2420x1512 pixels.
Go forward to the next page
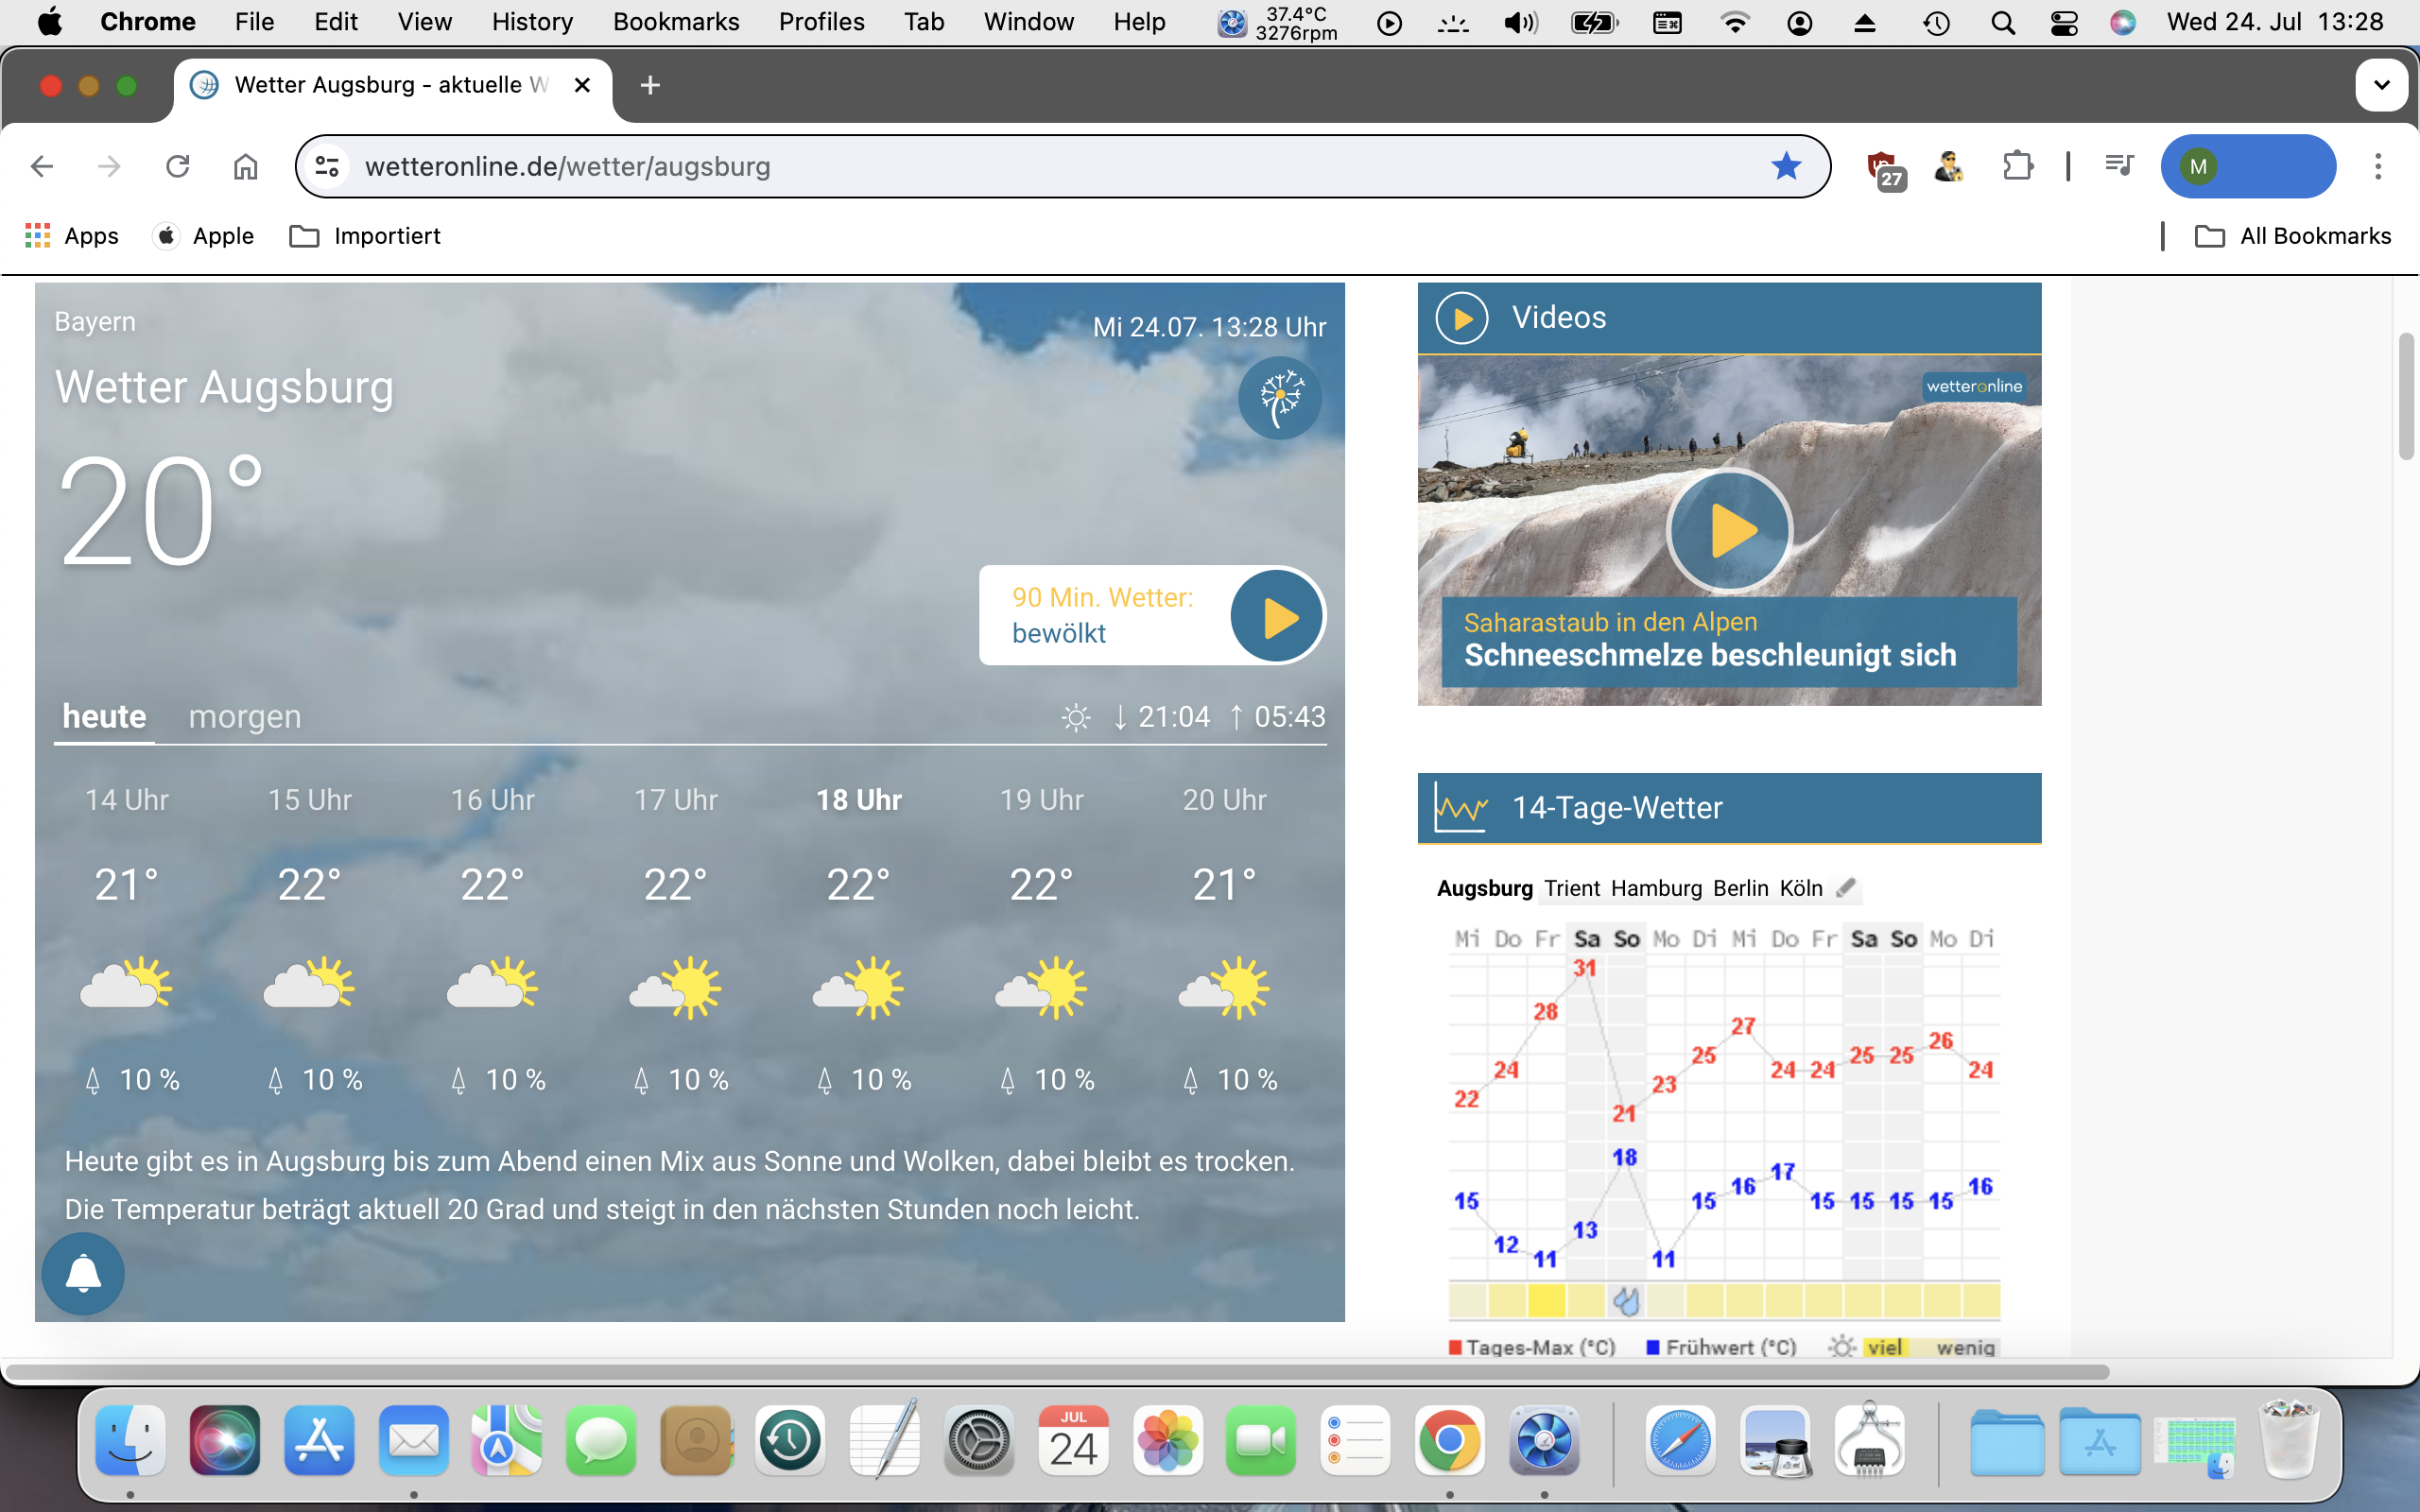click(109, 166)
